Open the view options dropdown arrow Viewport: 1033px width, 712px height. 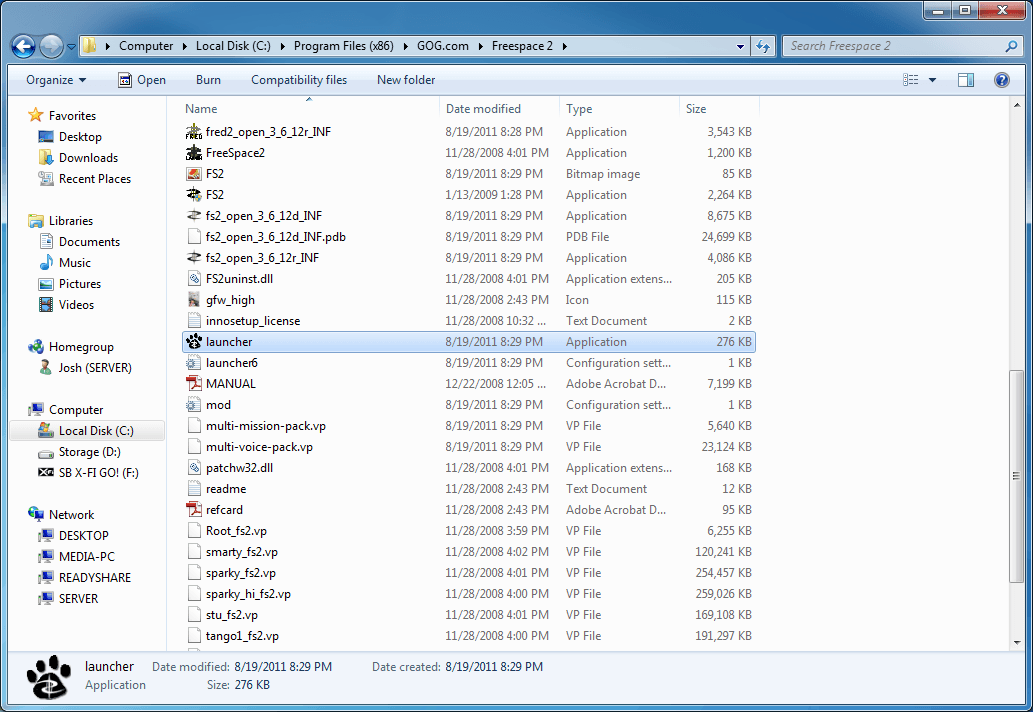click(x=932, y=80)
